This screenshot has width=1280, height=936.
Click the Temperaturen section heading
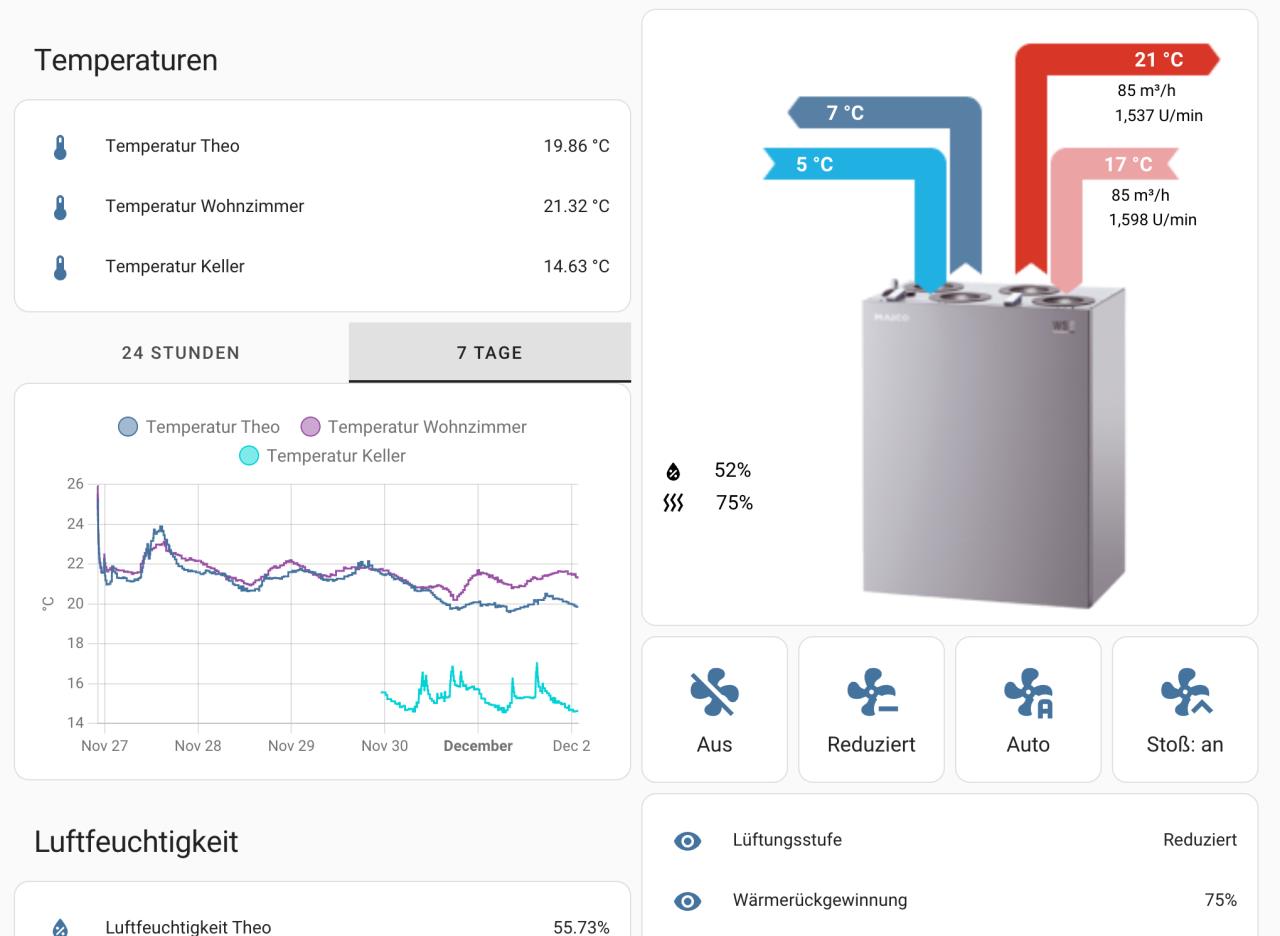click(x=126, y=60)
